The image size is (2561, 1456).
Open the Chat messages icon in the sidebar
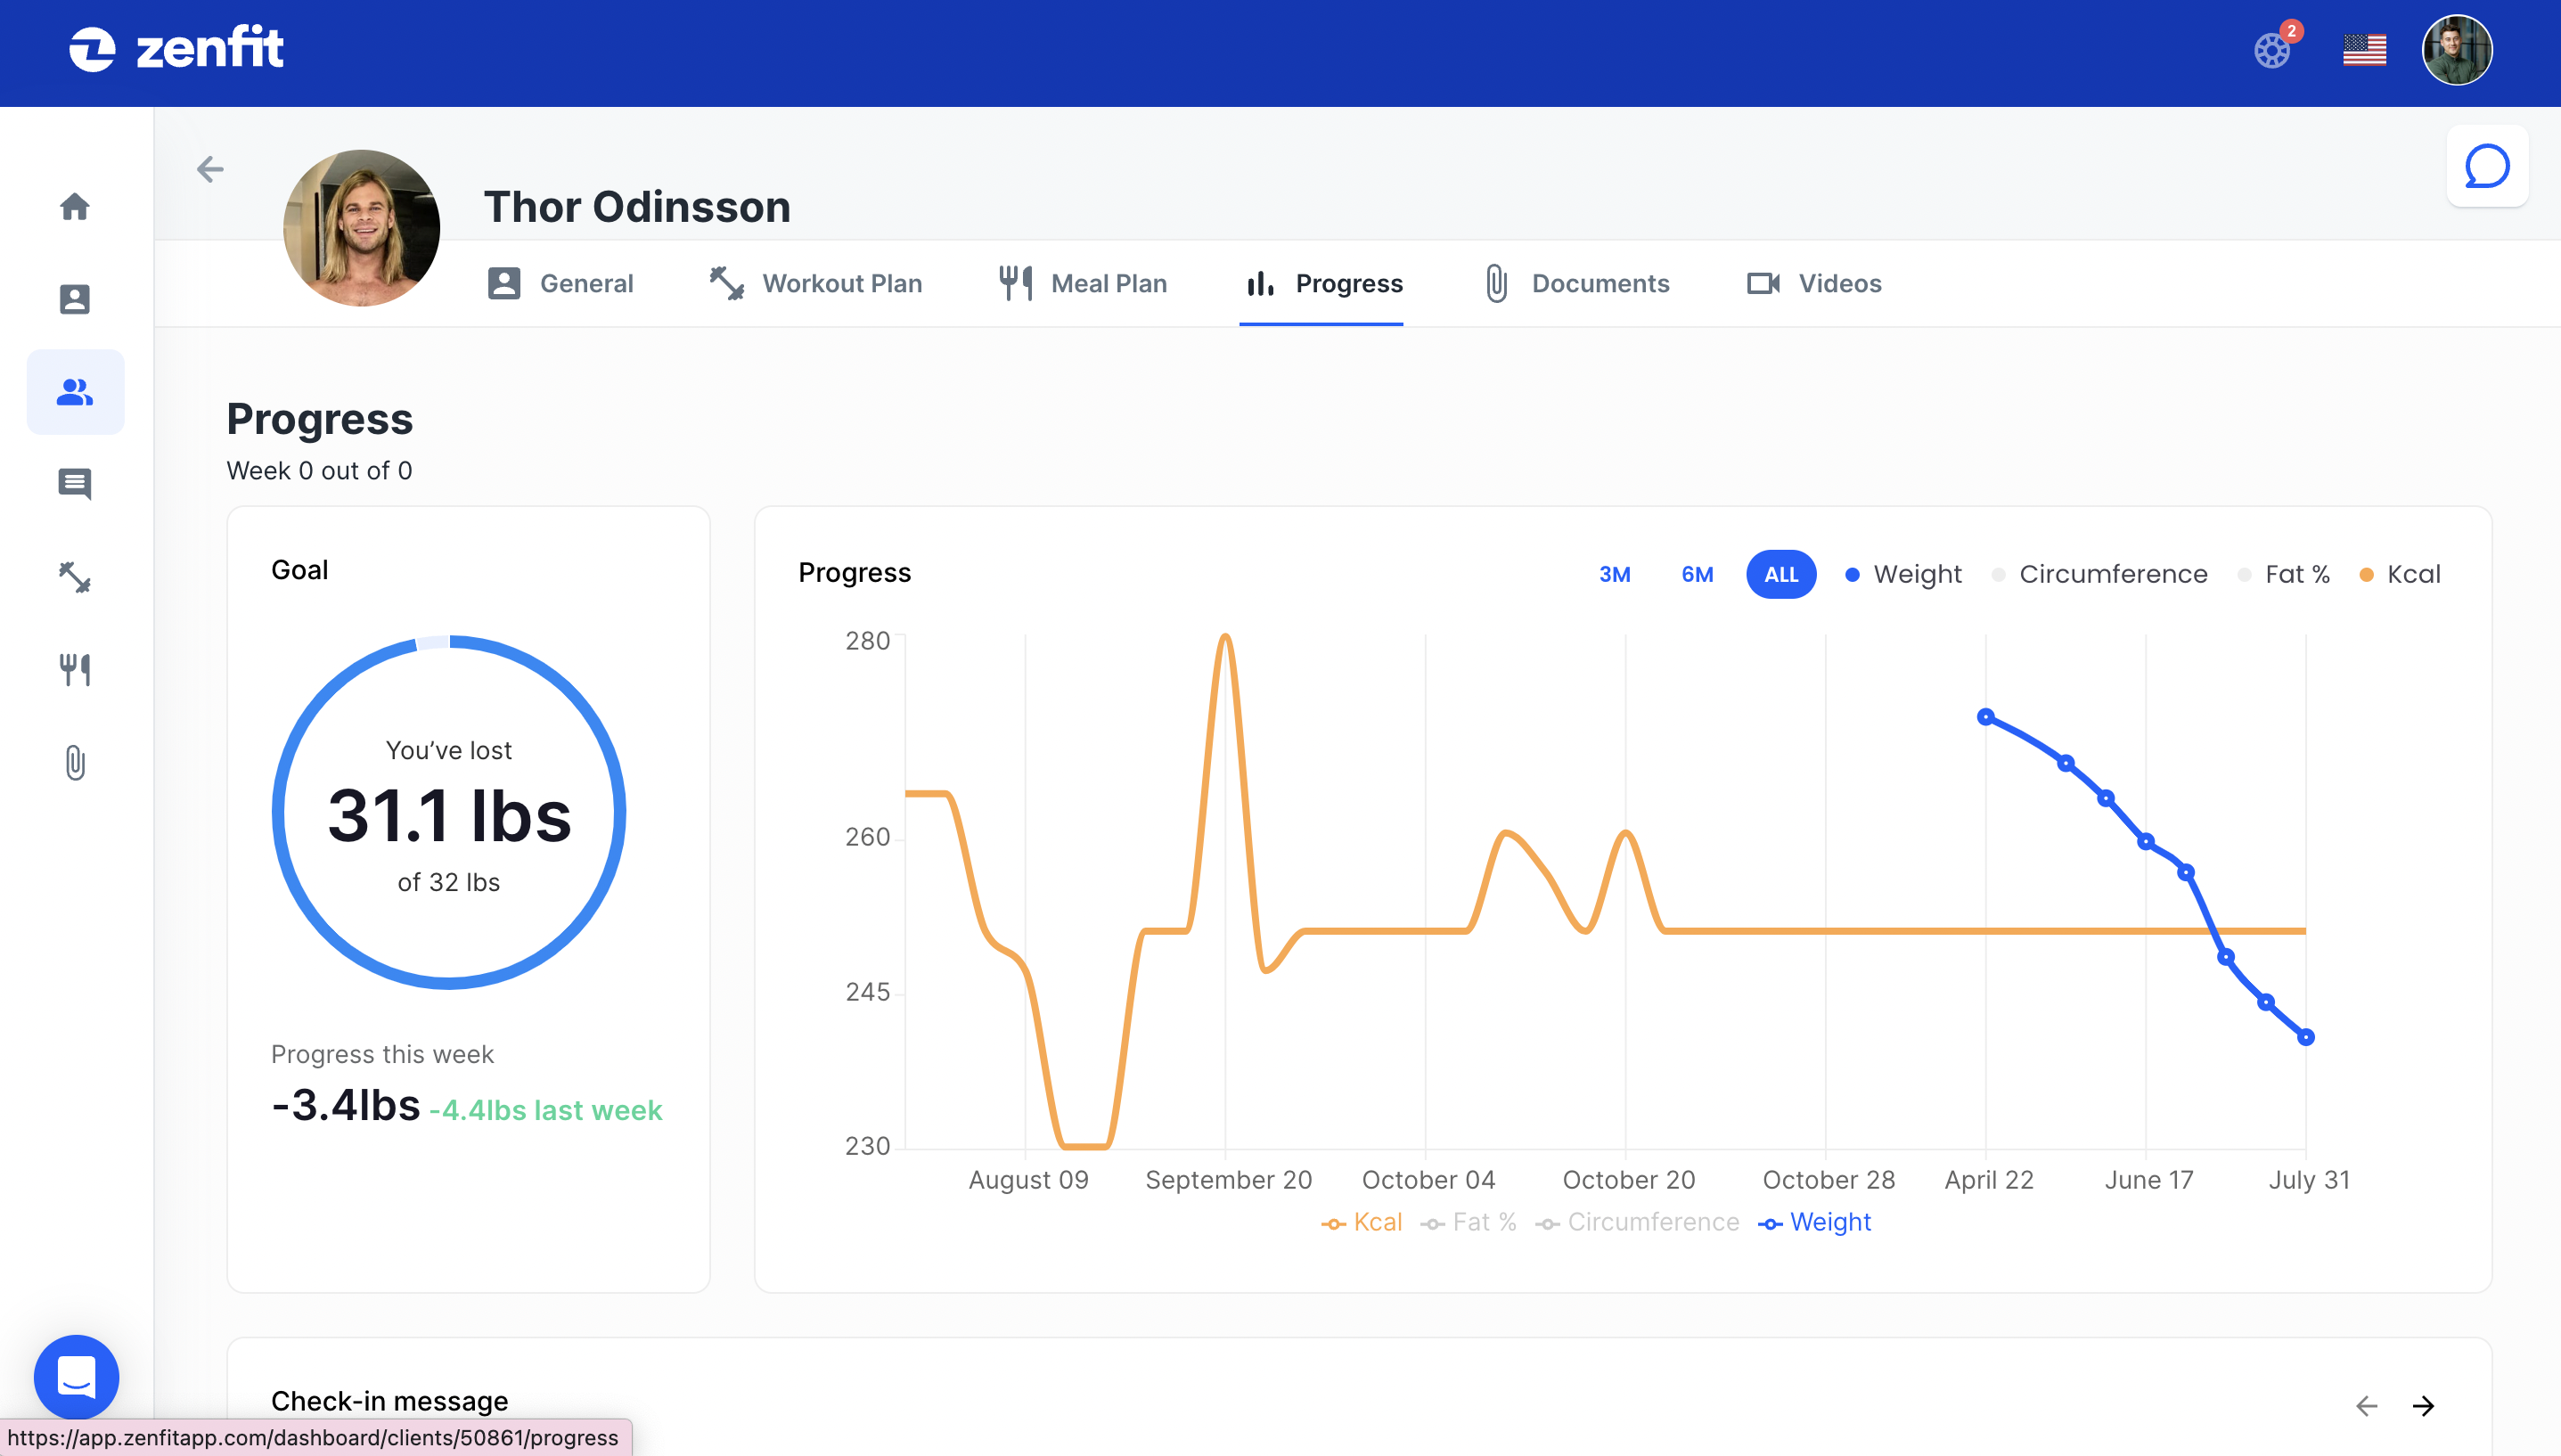click(x=75, y=484)
